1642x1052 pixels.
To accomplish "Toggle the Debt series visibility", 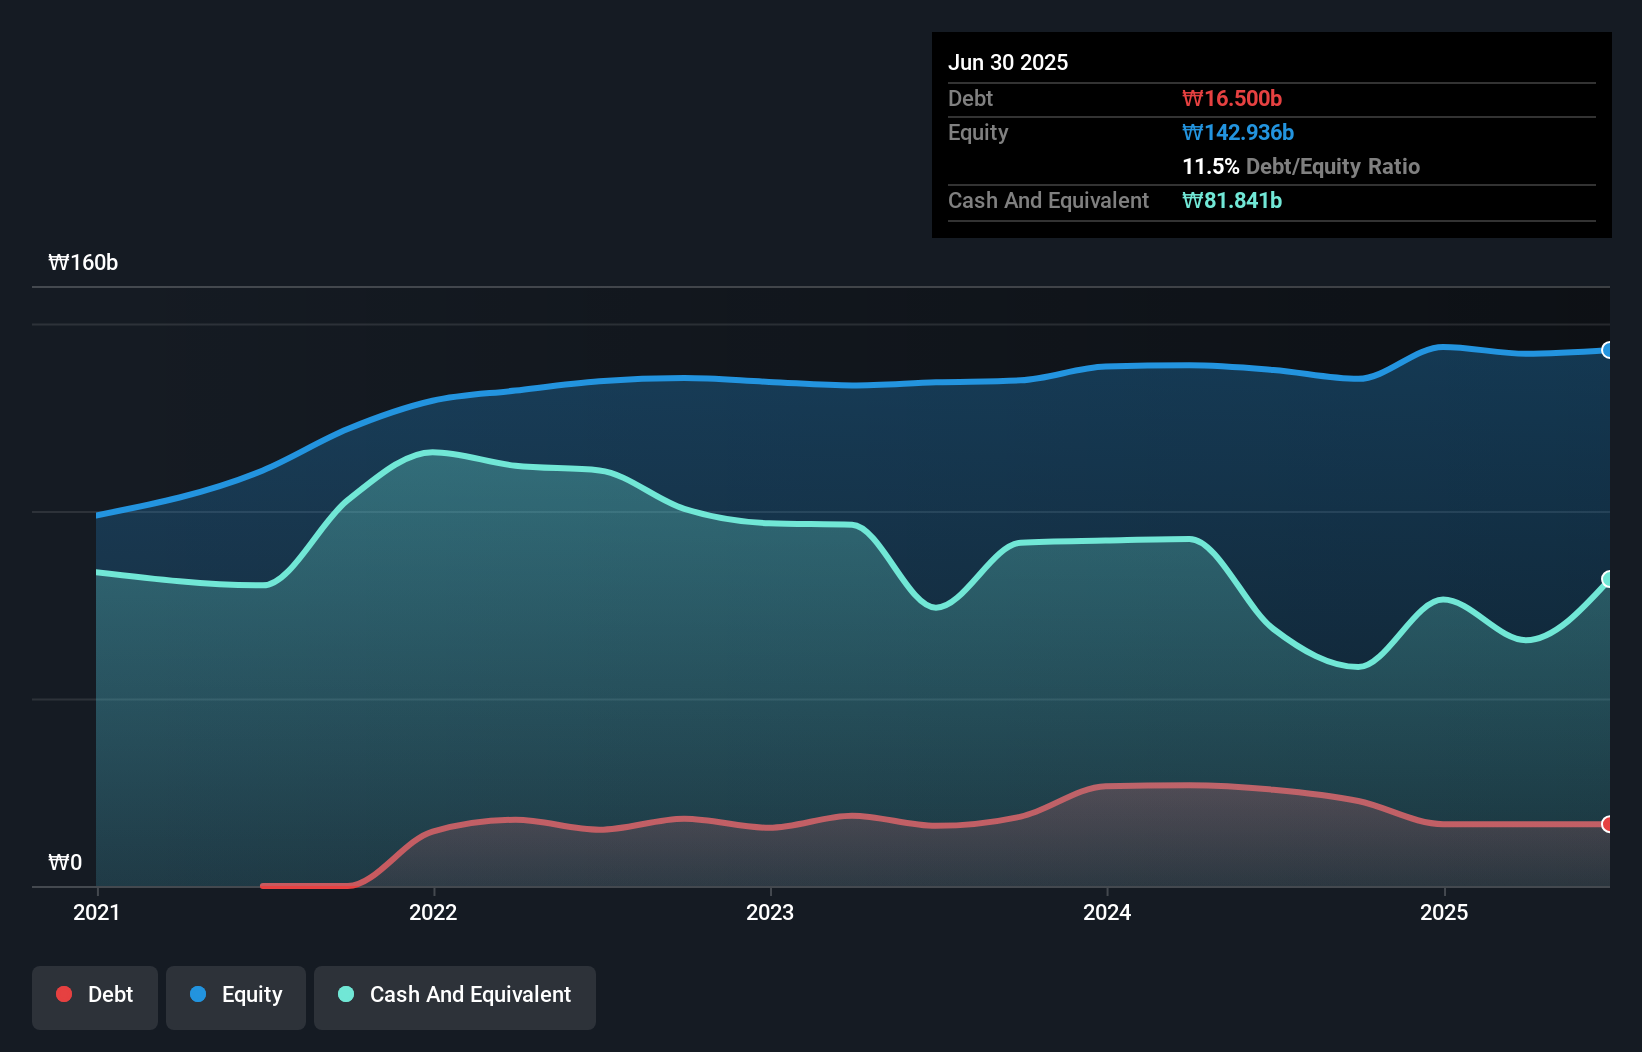I will pos(94,994).
